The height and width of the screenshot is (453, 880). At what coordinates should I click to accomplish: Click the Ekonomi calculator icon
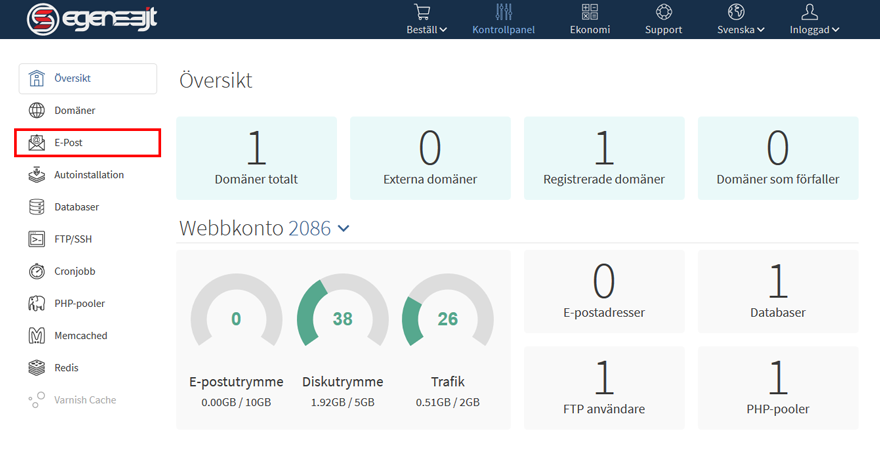click(x=590, y=12)
